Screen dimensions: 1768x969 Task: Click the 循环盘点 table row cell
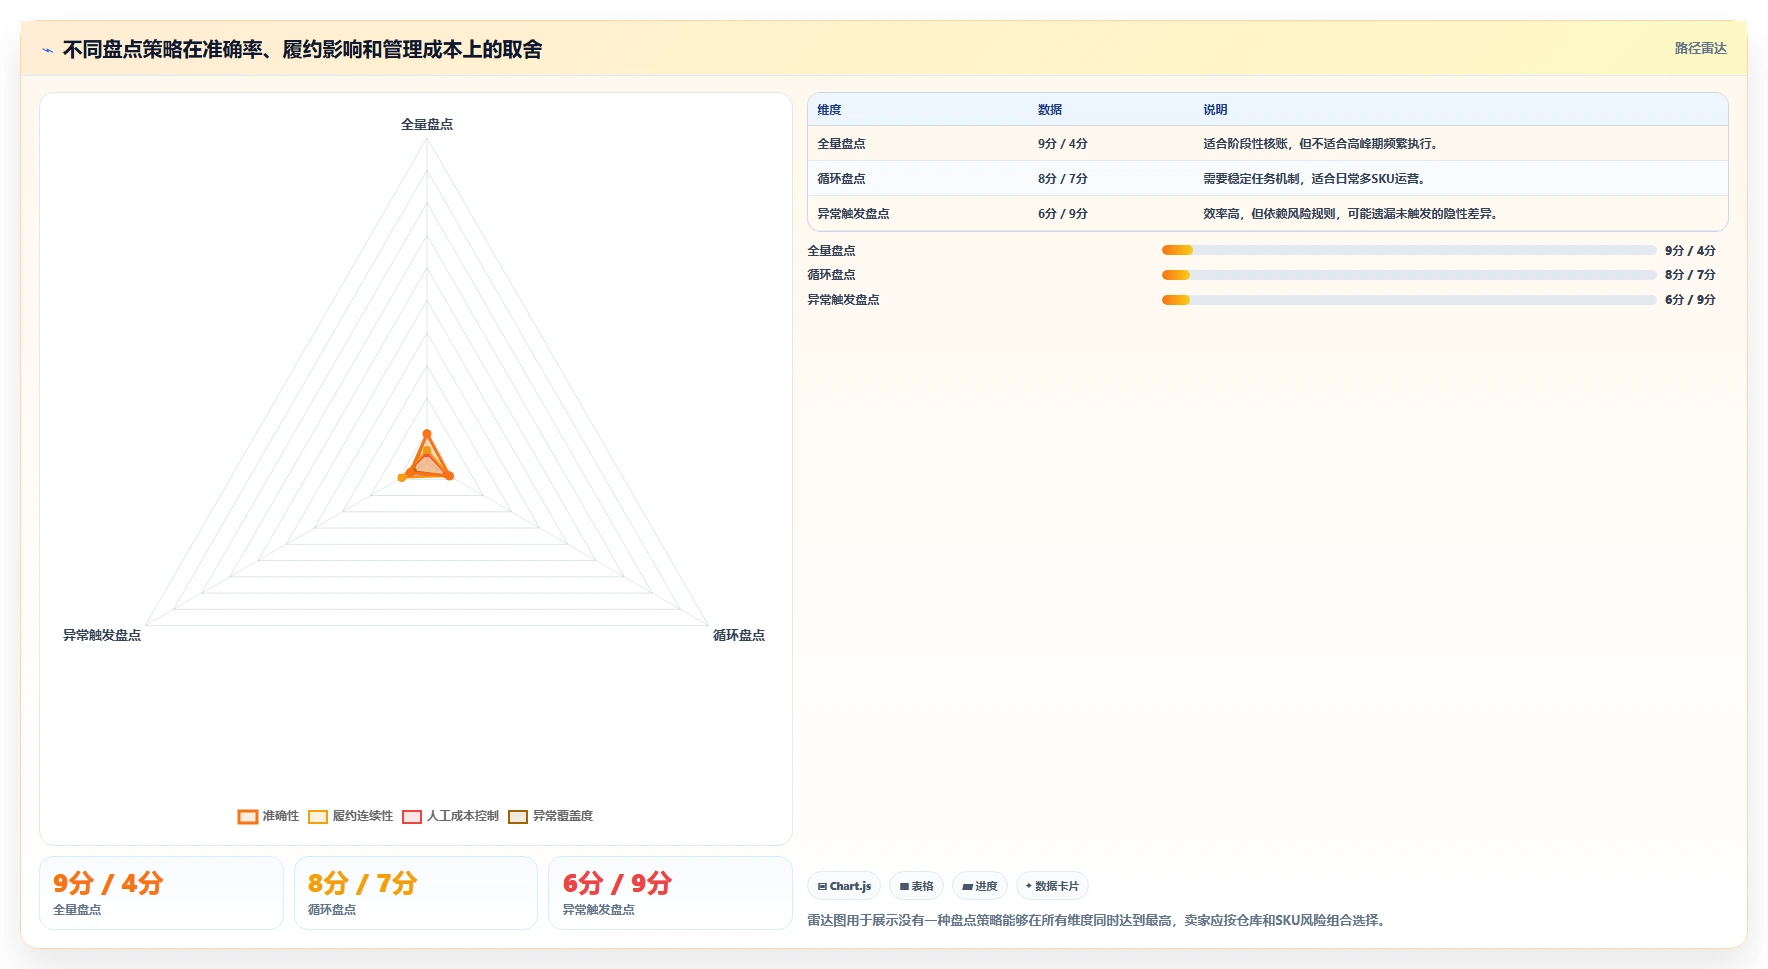tap(841, 179)
